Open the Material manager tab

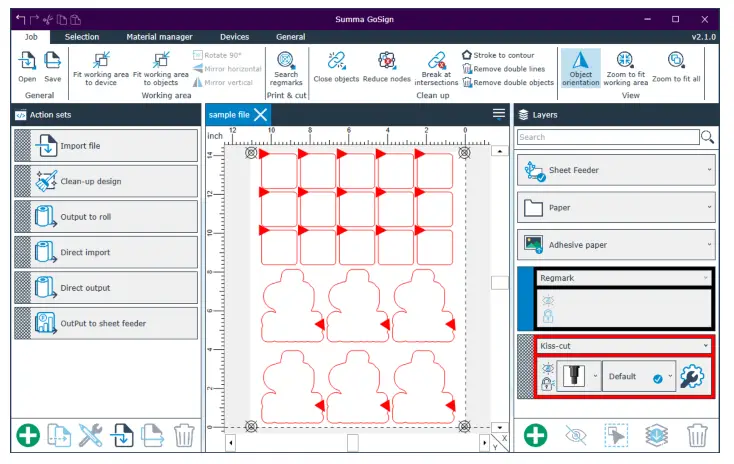pos(159,37)
